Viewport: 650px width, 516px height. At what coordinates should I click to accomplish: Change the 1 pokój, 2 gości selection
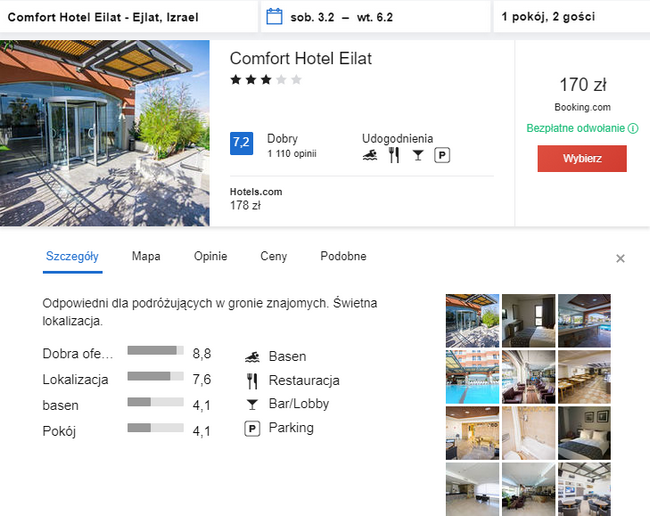point(572,17)
